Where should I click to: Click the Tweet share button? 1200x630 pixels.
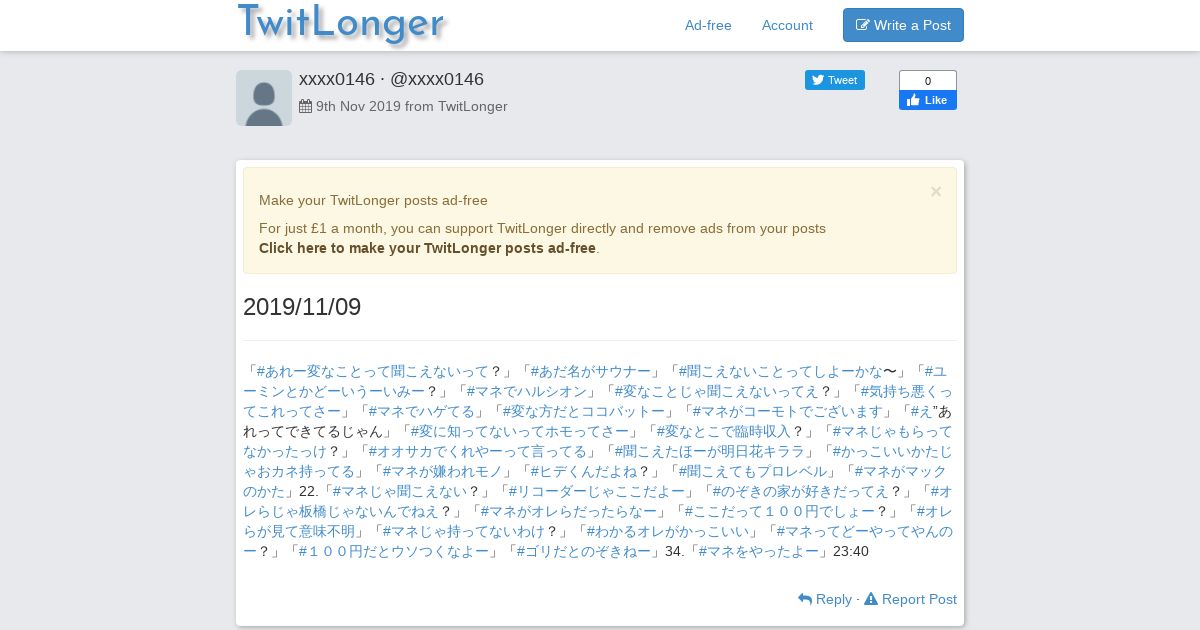point(835,80)
